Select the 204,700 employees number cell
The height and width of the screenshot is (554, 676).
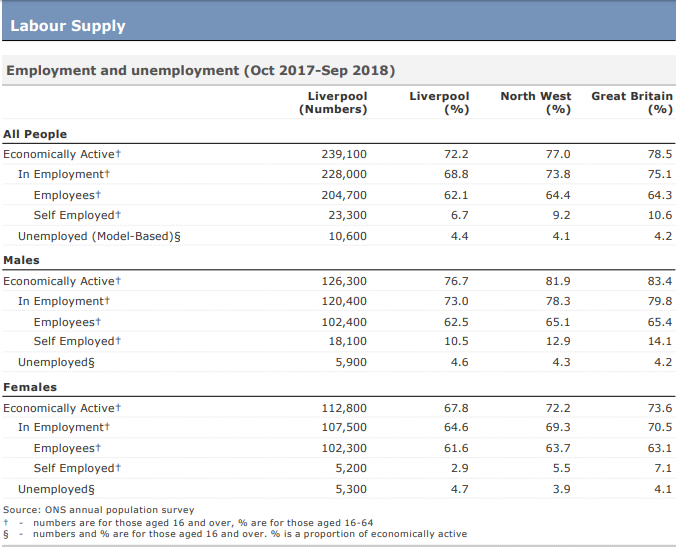[x=344, y=195]
